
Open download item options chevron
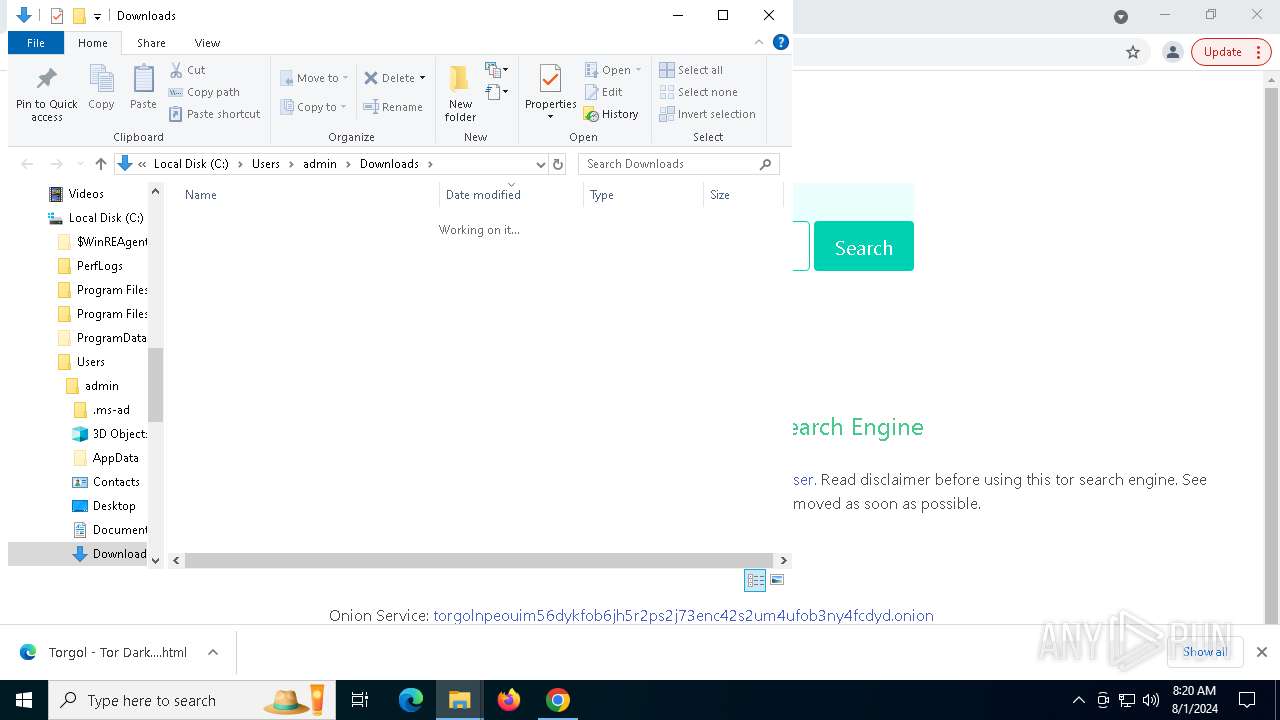(213, 652)
